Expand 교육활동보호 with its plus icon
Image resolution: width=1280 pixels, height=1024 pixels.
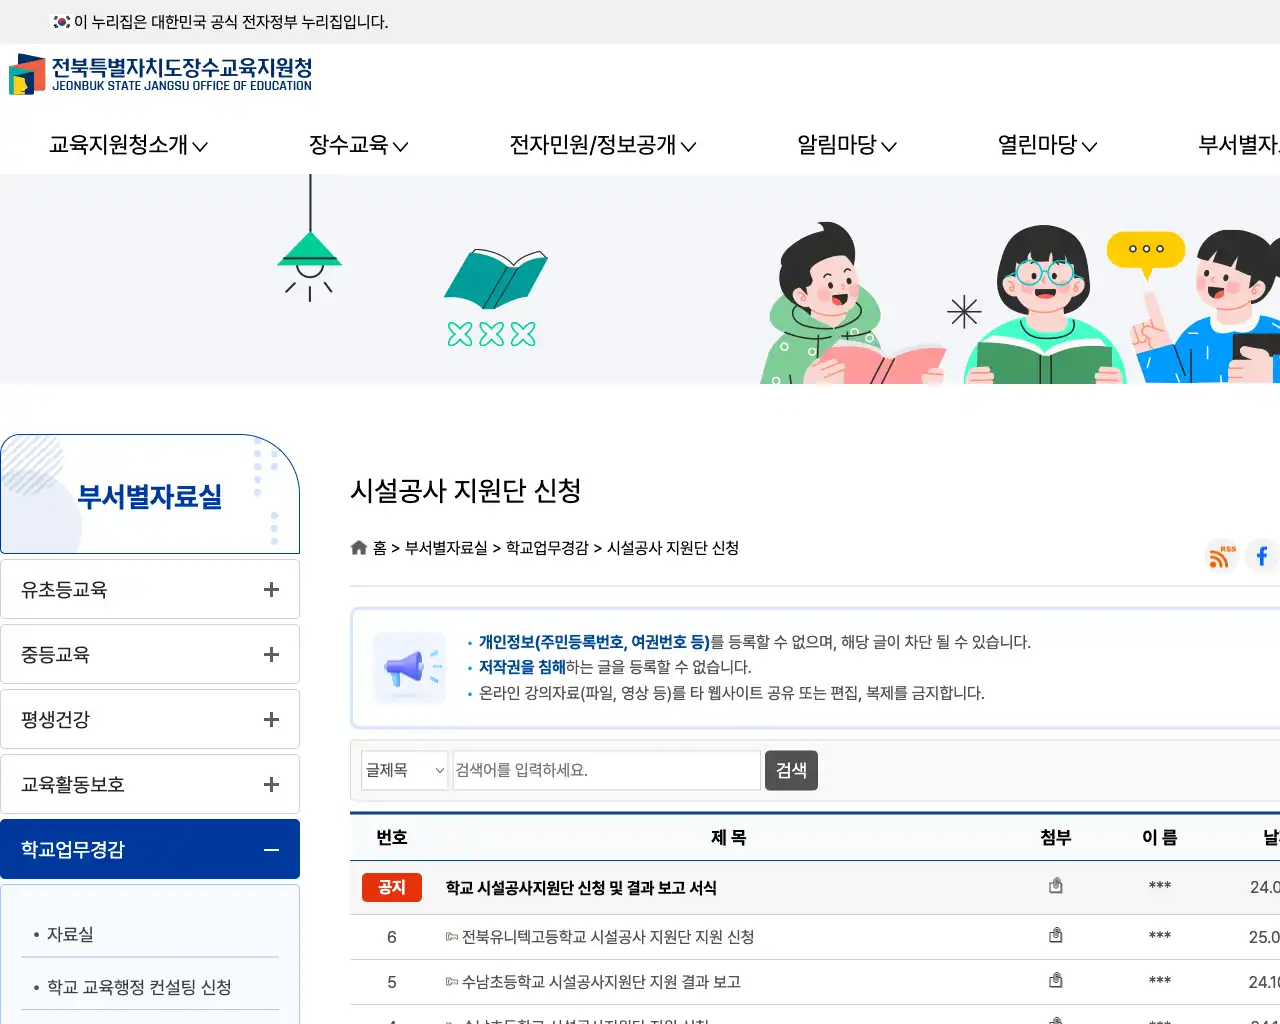[x=271, y=784]
